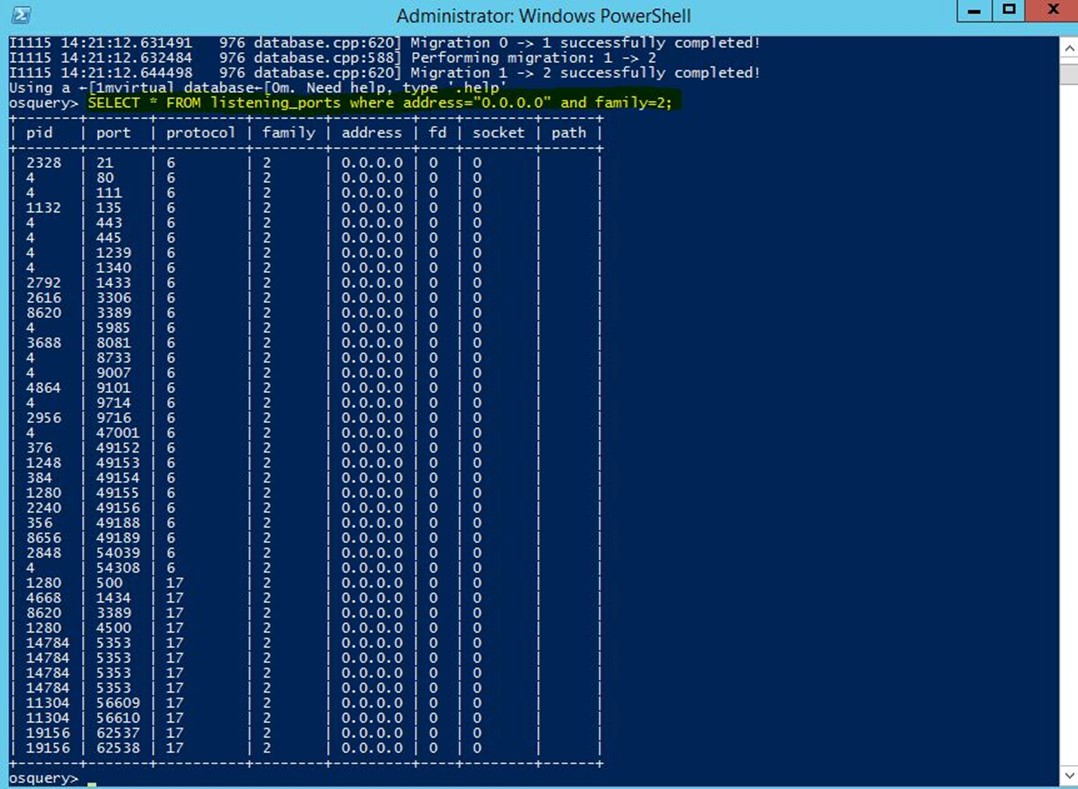Viewport: 1078px width, 789px height.
Task: Click port value 1433 in the table
Action: pos(113,283)
